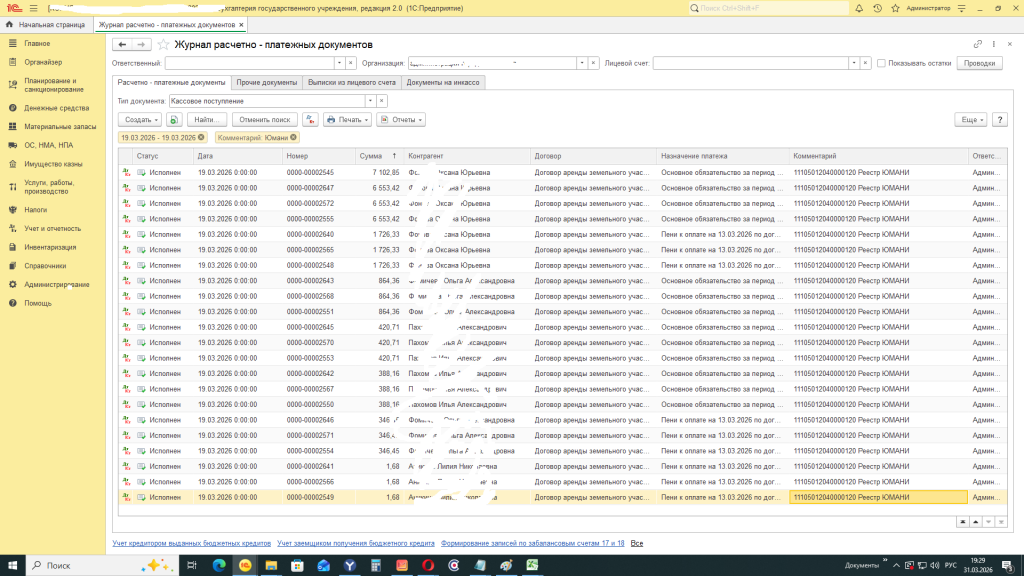Clear the Организация field
Screen dimensions: 1024x576
593,63
